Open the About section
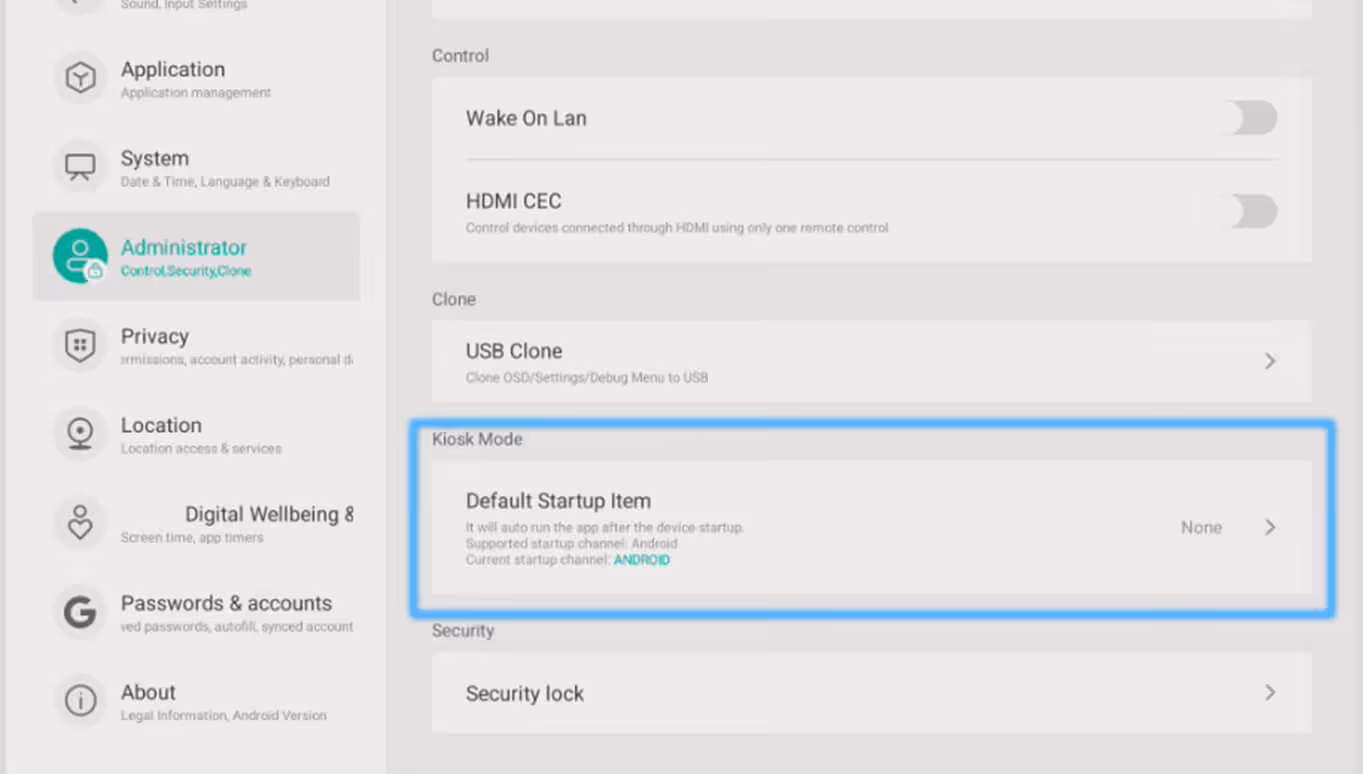 196,701
